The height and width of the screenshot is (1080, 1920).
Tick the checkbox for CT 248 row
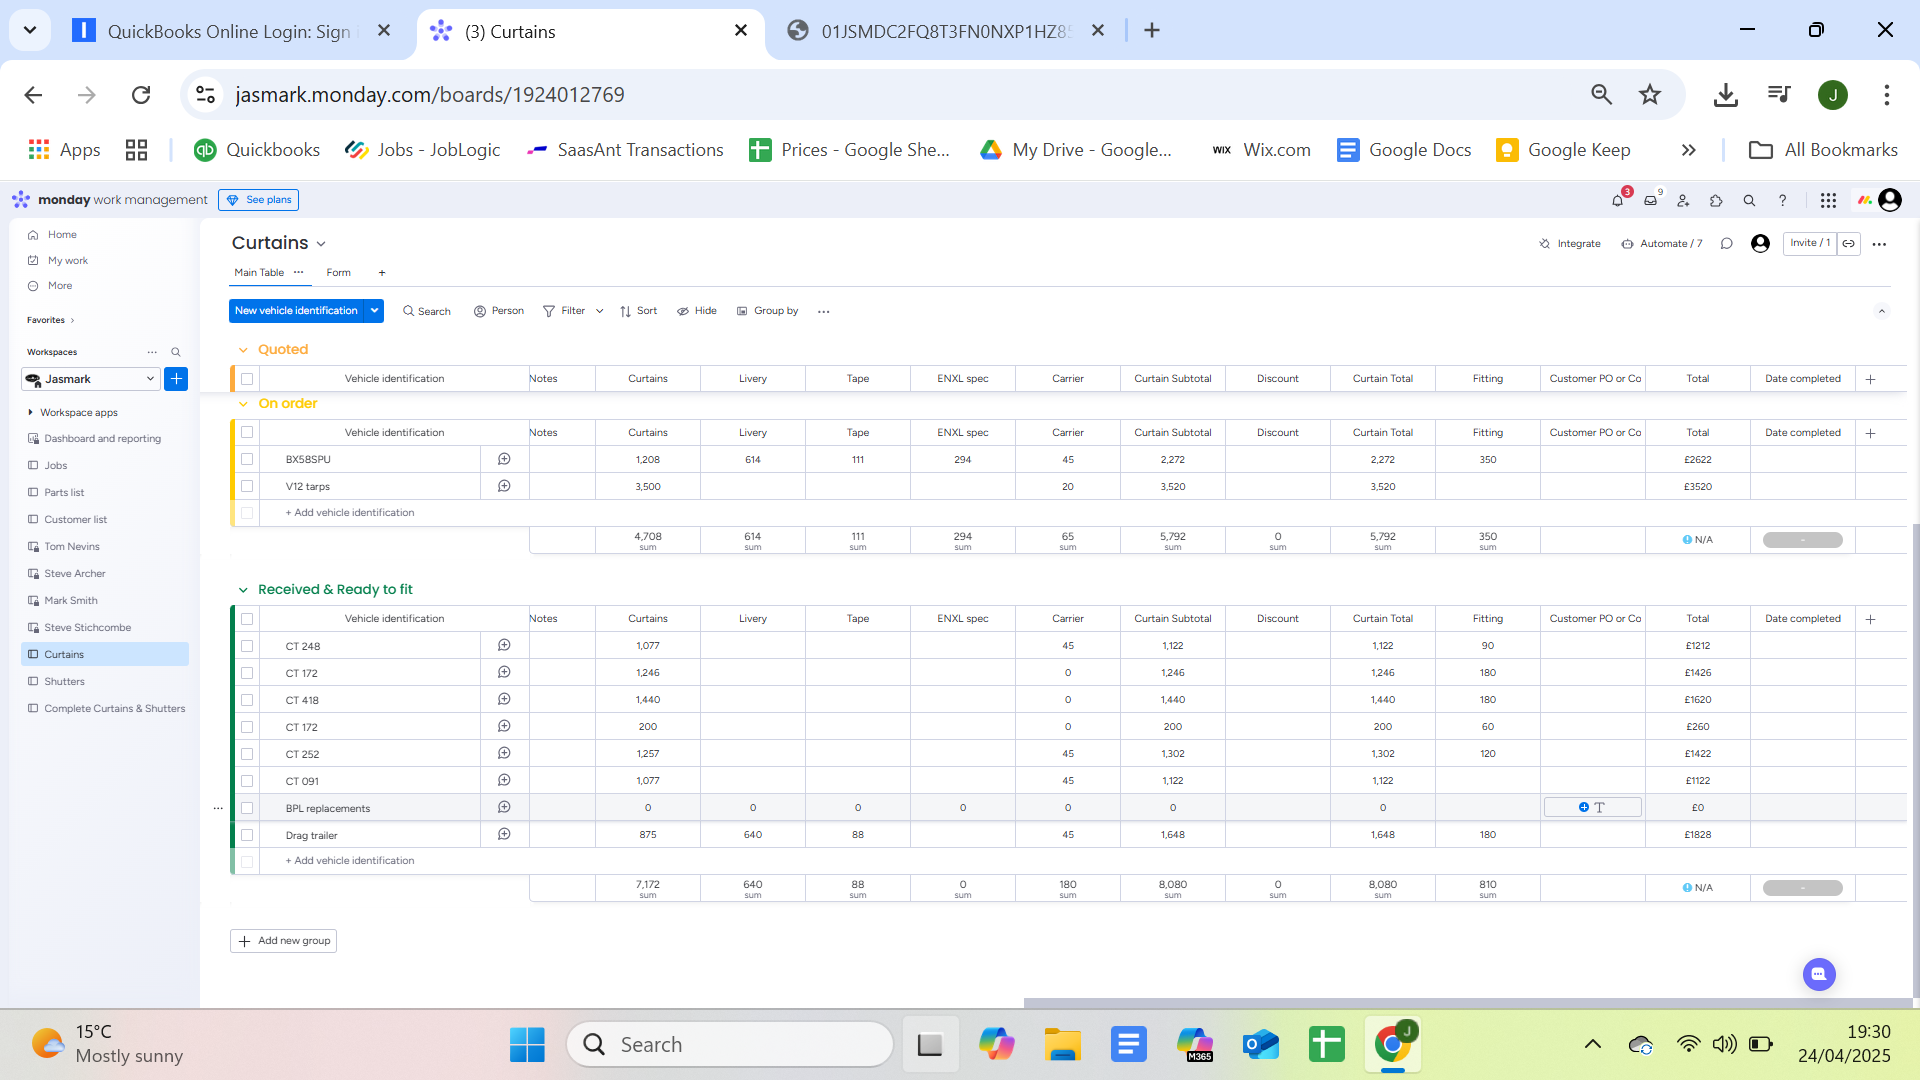(x=247, y=646)
